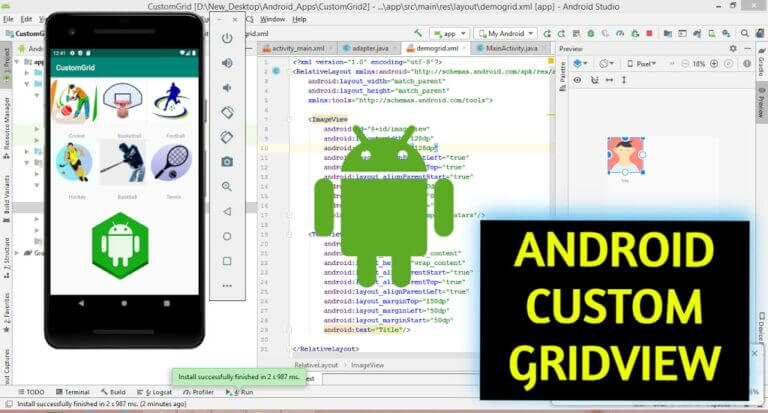
Task: Click the Project Structure folder icon in toolbar
Action: [x=668, y=33]
